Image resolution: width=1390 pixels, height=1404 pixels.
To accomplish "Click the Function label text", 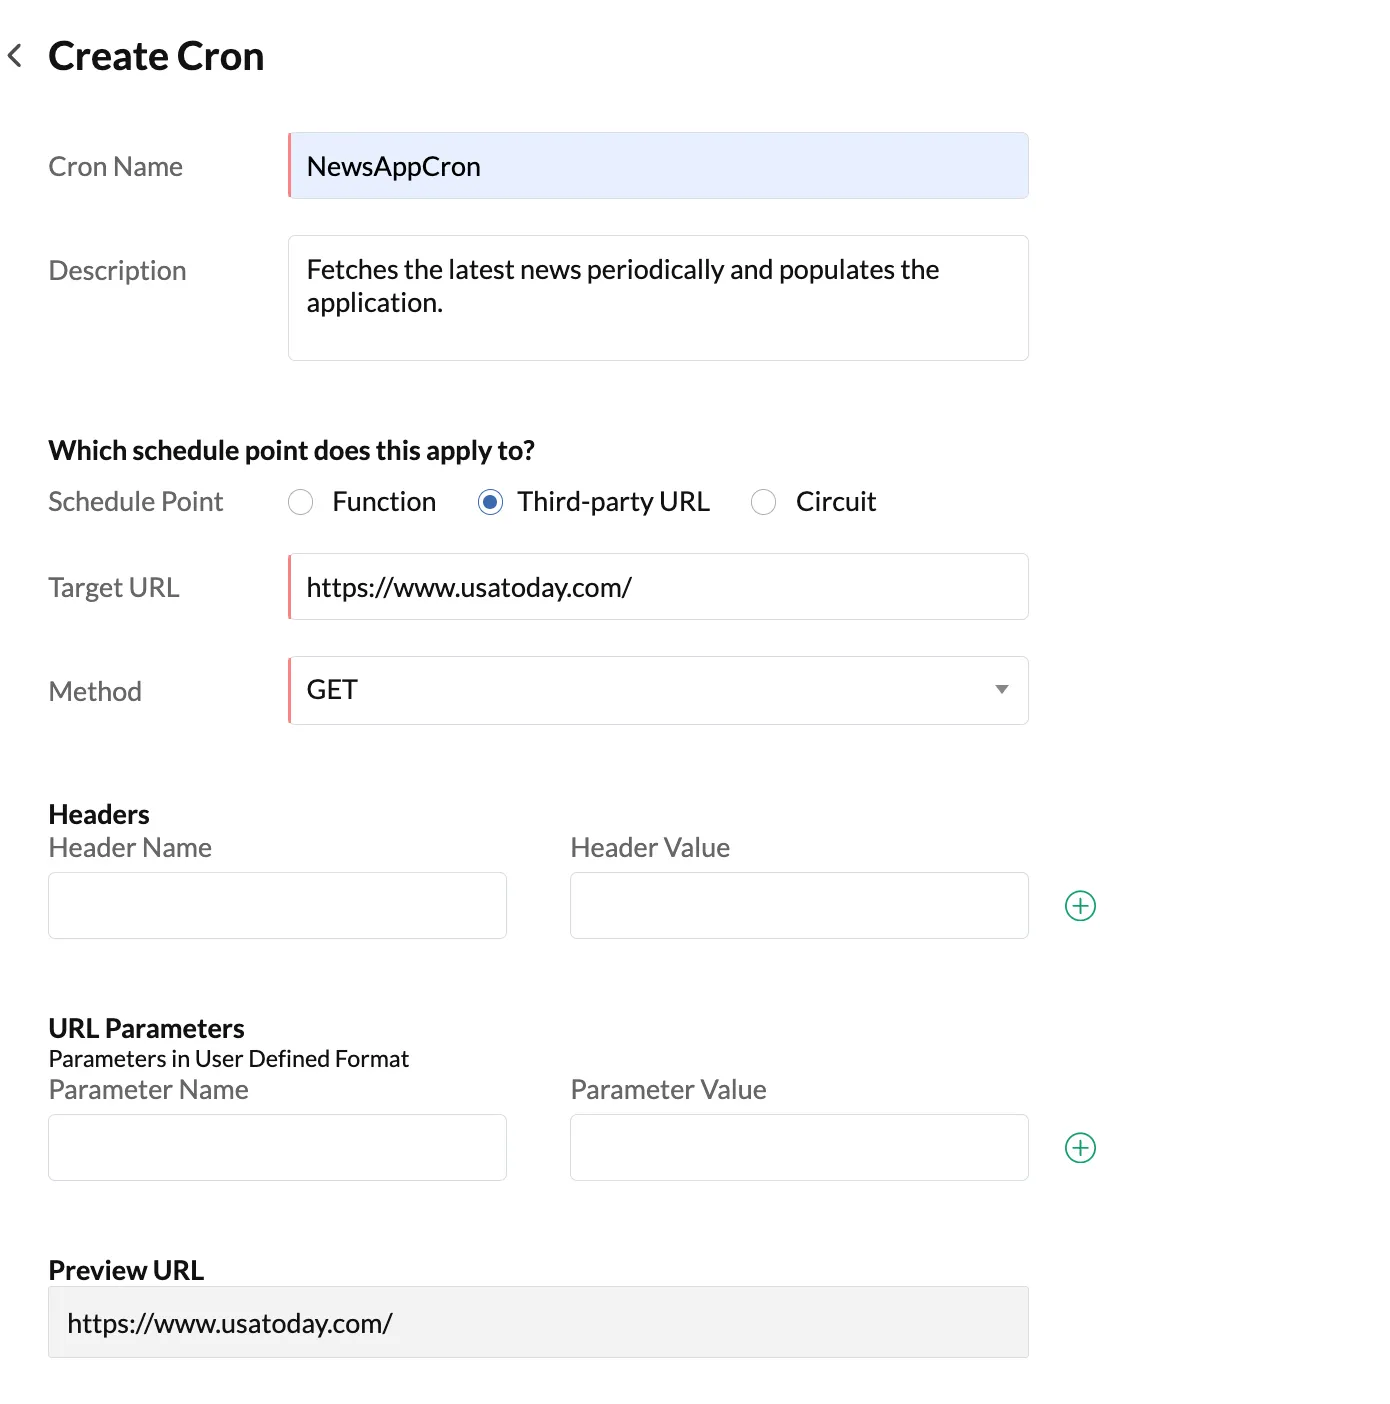I will (384, 502).
